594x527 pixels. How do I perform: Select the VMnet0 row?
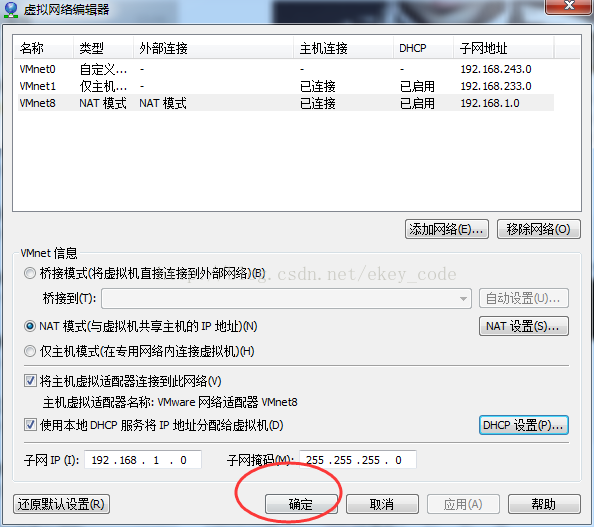point(286,69)
